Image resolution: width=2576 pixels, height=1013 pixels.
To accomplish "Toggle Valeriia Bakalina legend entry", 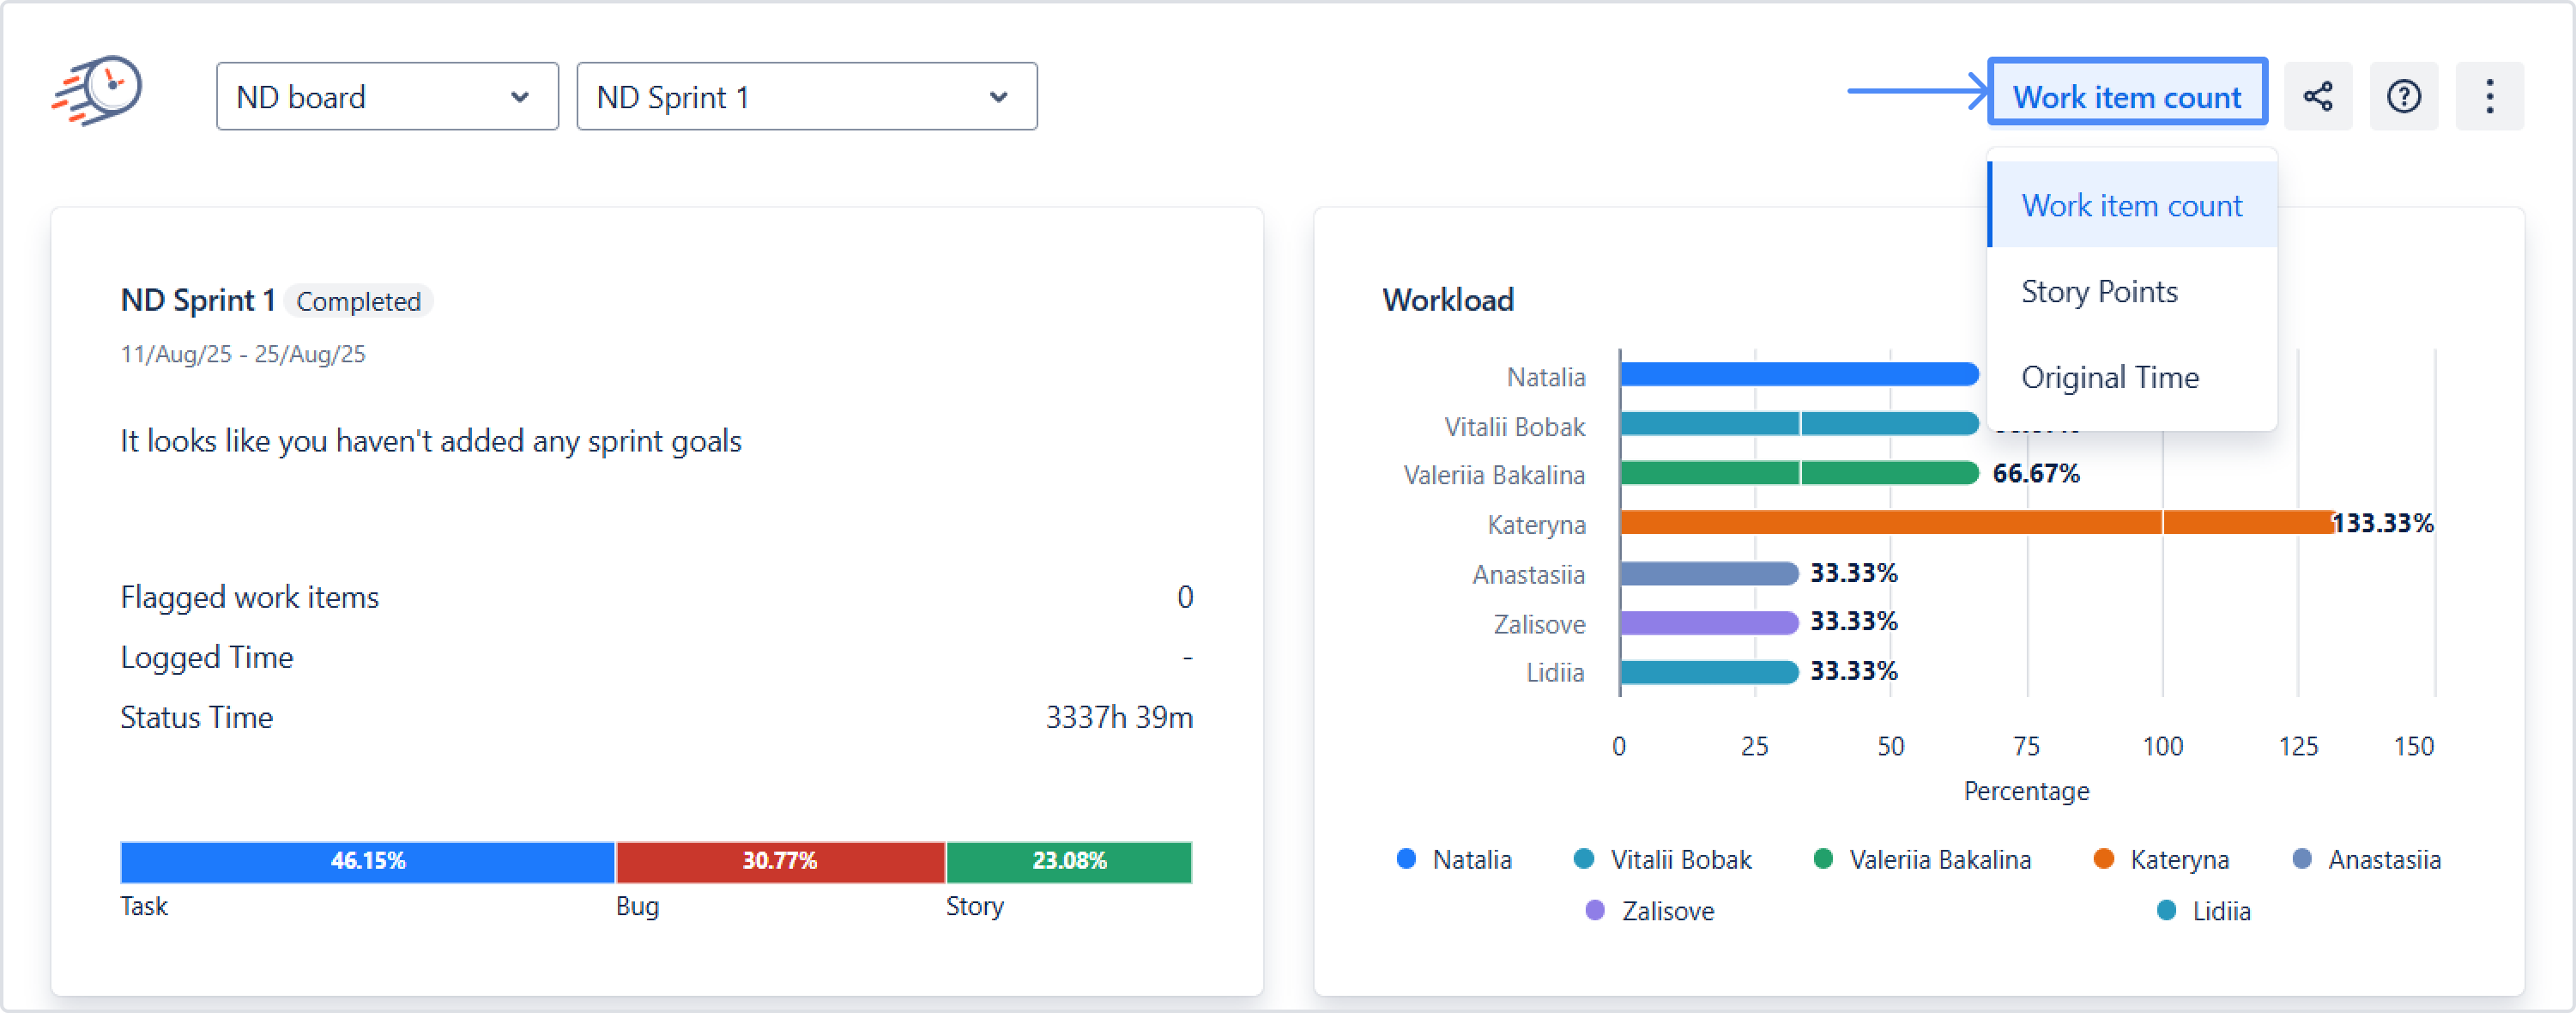I will click(1922, 859).
